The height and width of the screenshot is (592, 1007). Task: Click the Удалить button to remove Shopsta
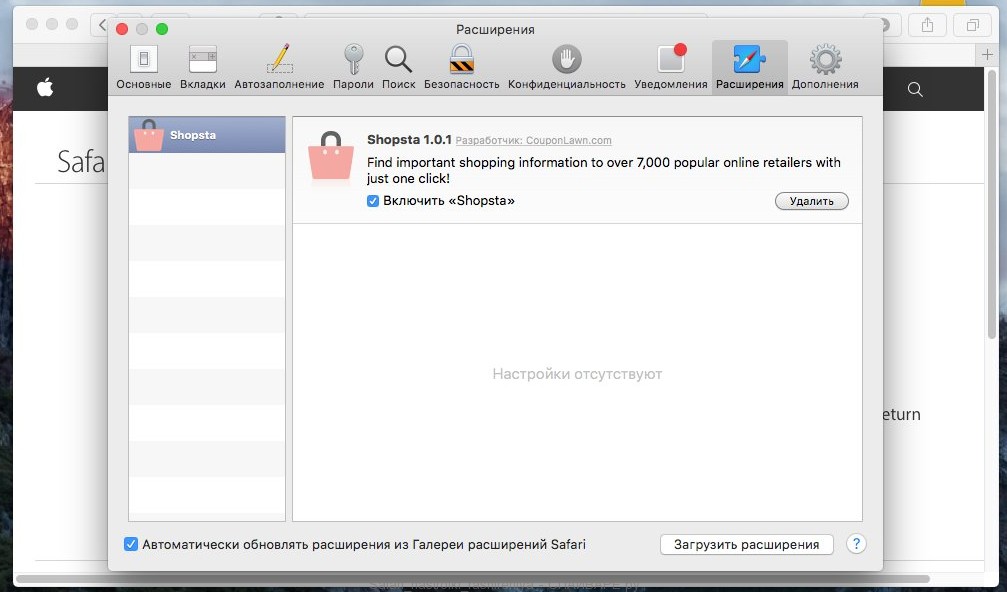point(812,201)
